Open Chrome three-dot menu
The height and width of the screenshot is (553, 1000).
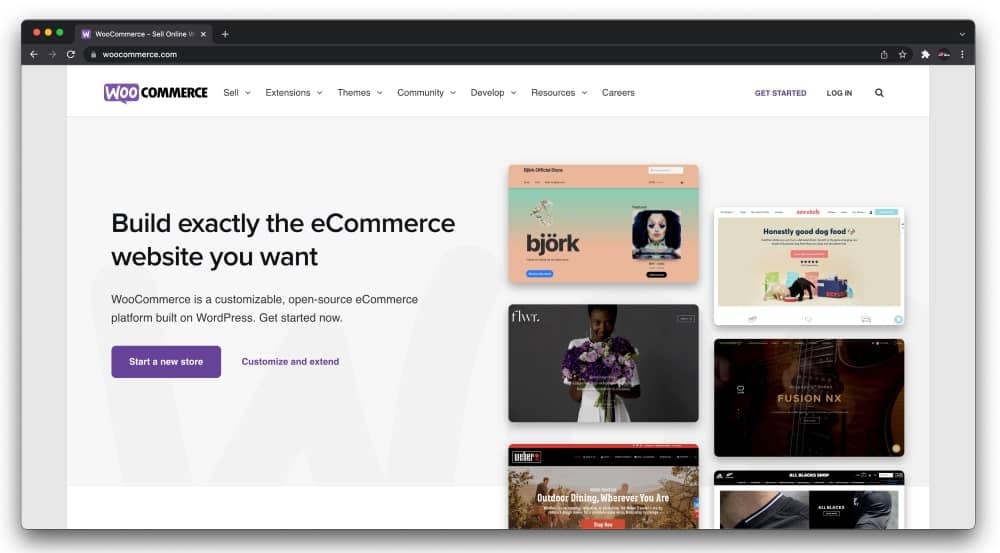click(x=962, y=55)
